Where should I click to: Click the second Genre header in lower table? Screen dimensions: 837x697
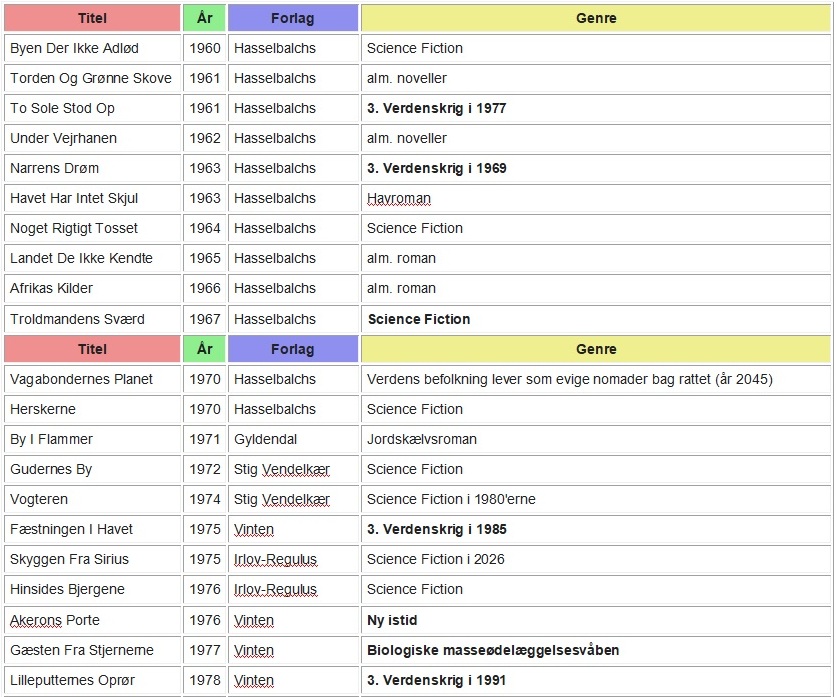595,349
